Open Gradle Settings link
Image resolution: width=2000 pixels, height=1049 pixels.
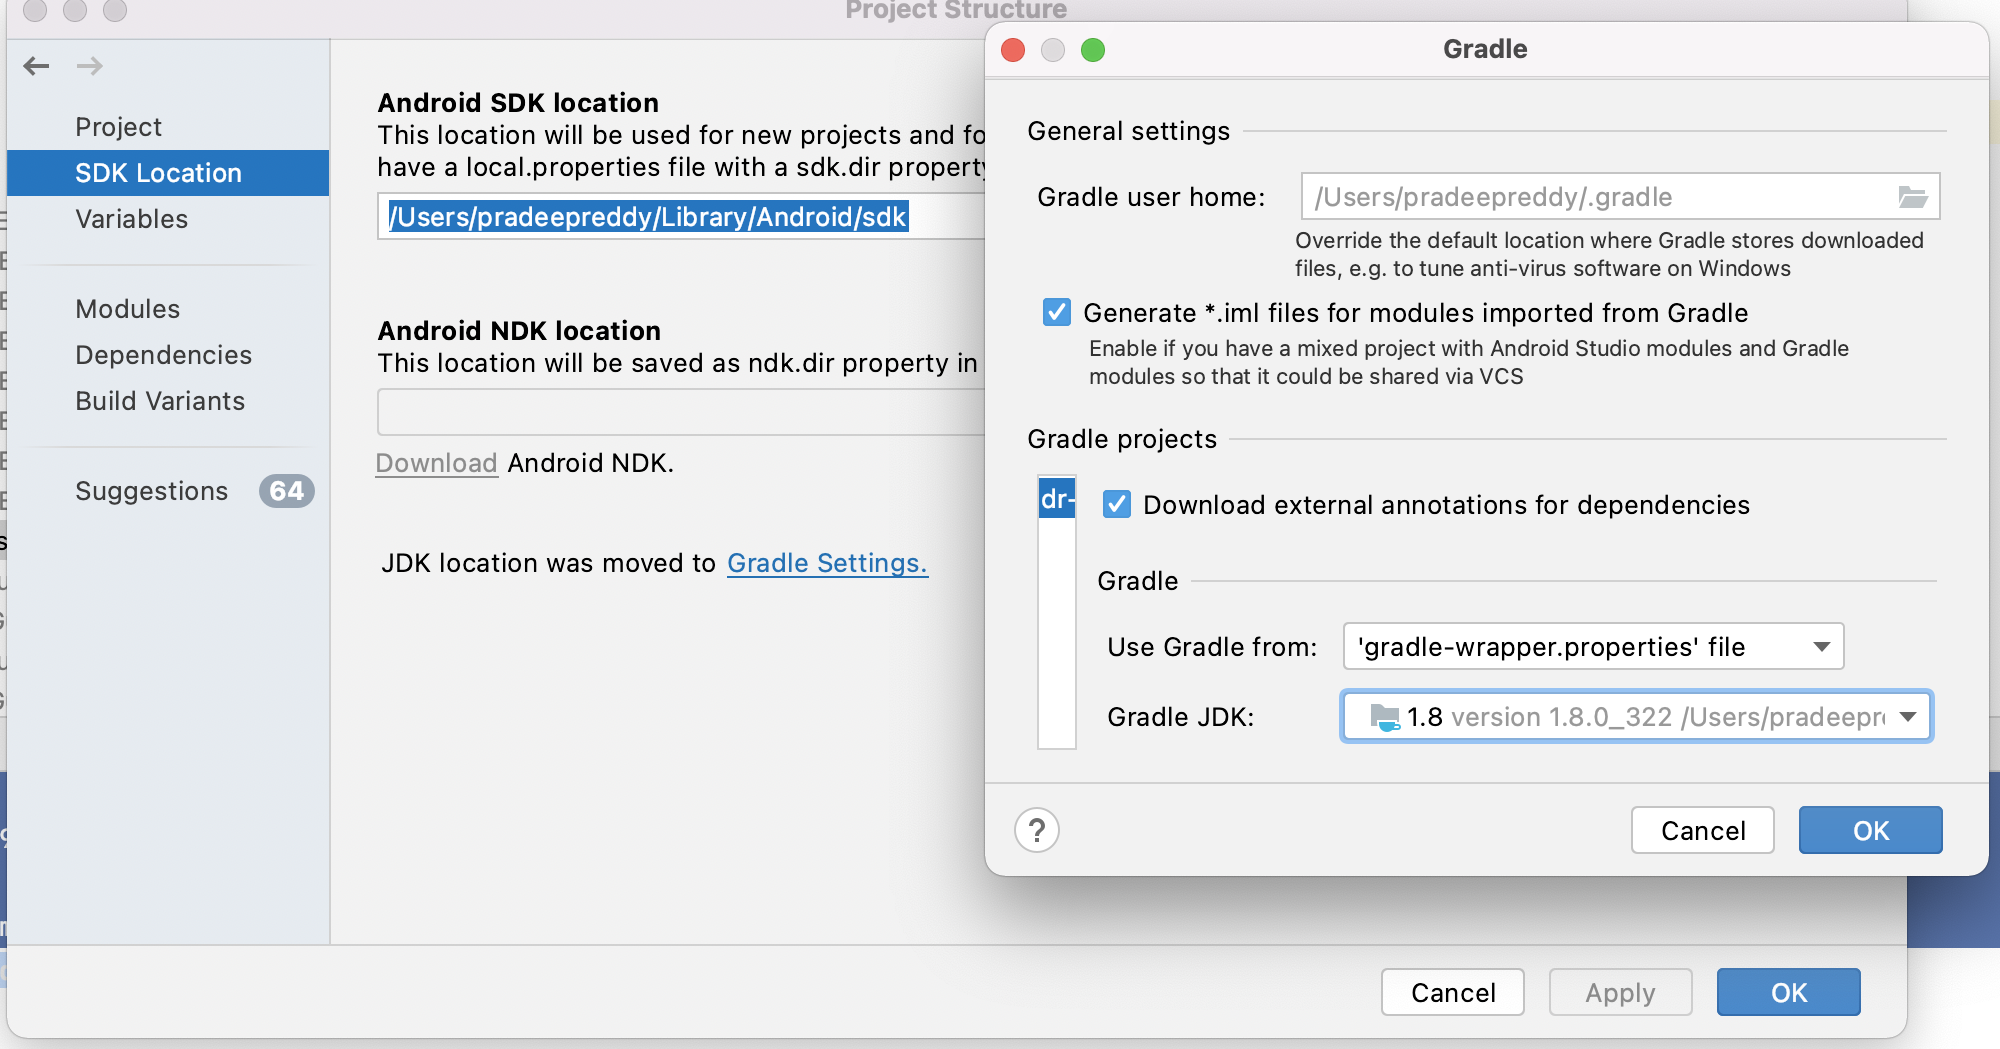(827, 563)
